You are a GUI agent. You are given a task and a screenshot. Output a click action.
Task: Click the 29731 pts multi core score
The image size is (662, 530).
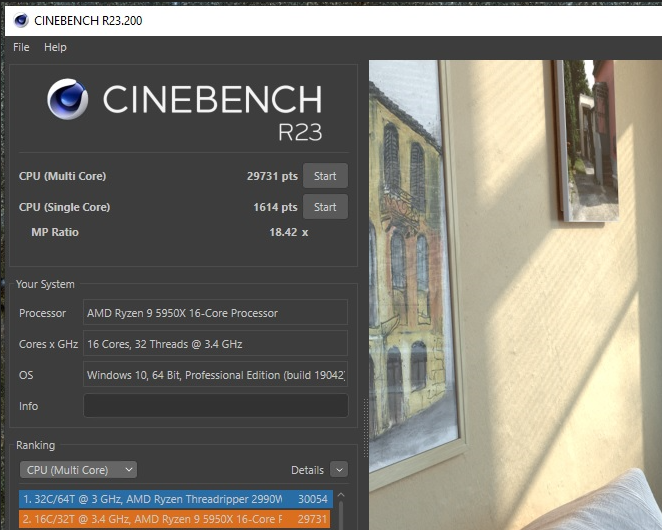(x=272, y=176)
